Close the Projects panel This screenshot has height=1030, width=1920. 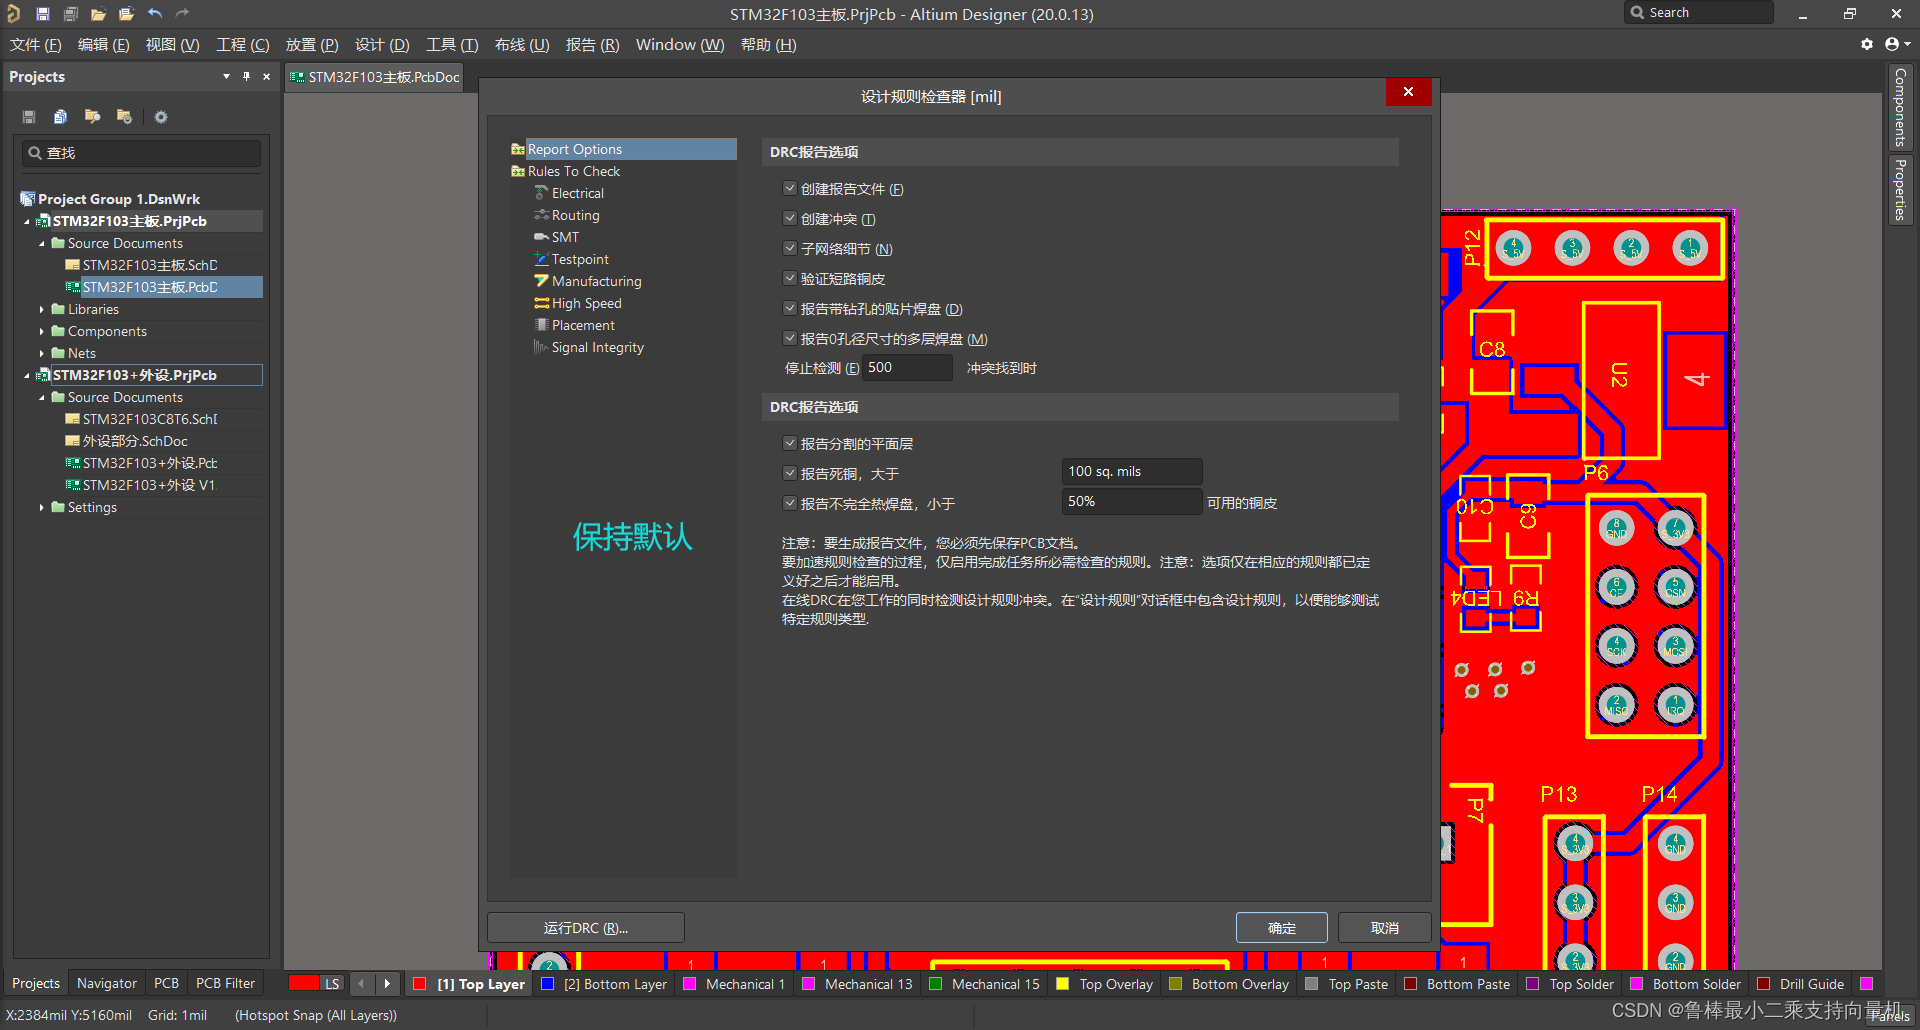point(266,77)
